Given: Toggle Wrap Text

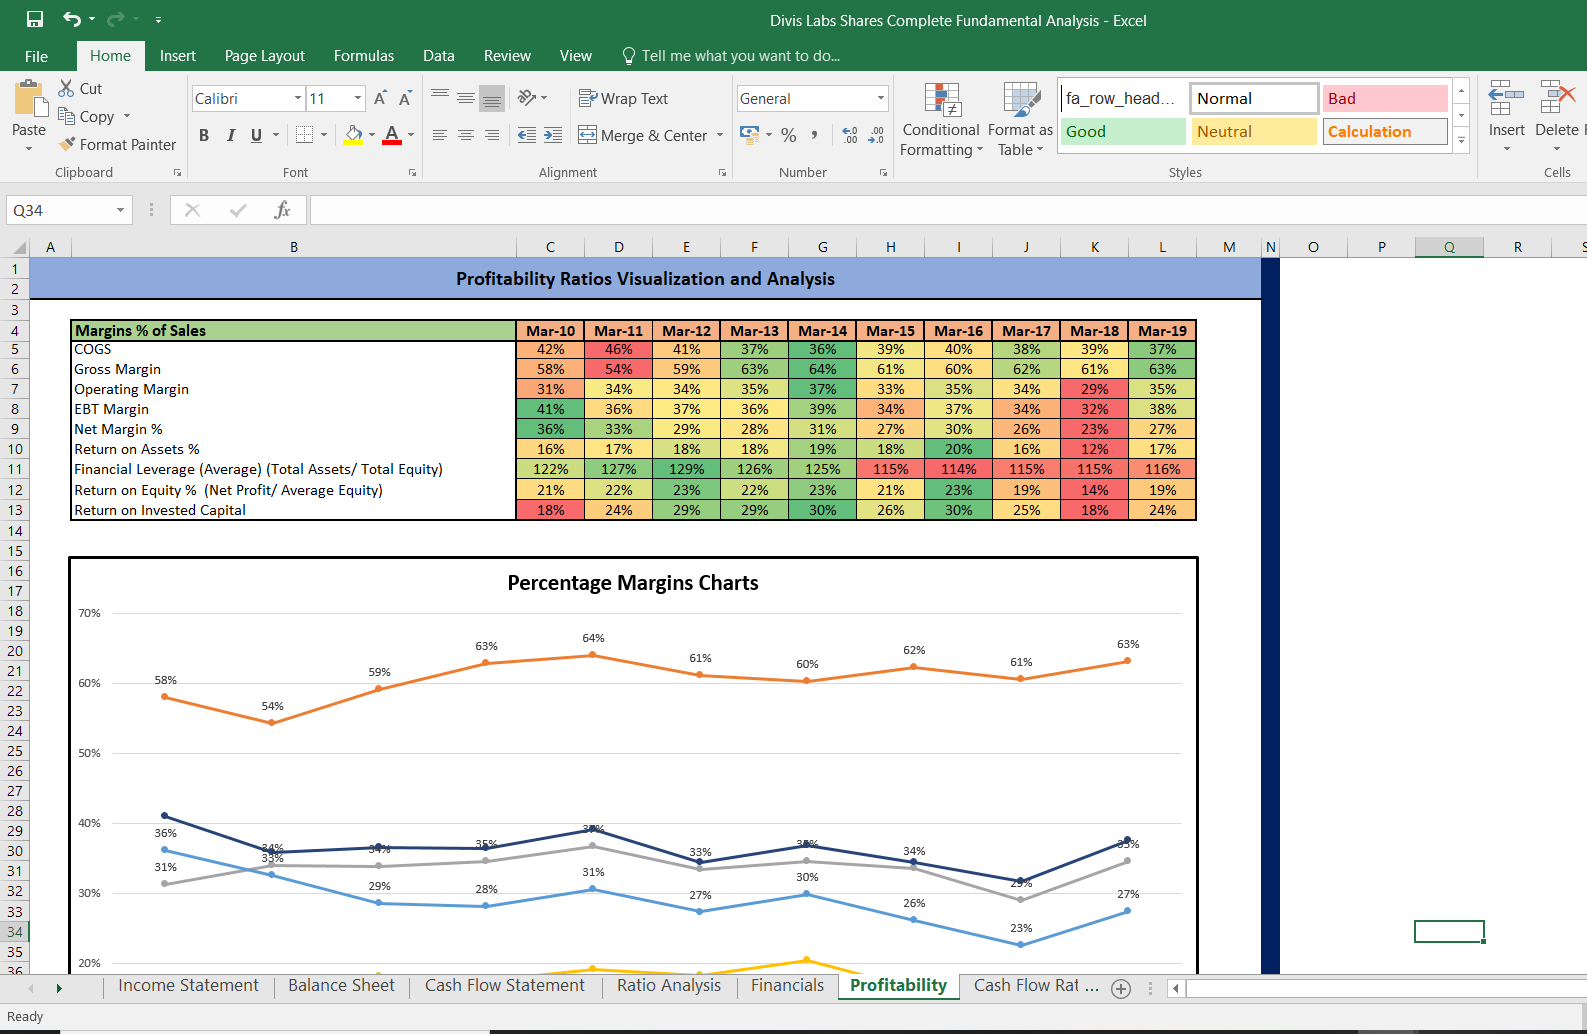Looking at the screenshot, I should pos(623,98).
